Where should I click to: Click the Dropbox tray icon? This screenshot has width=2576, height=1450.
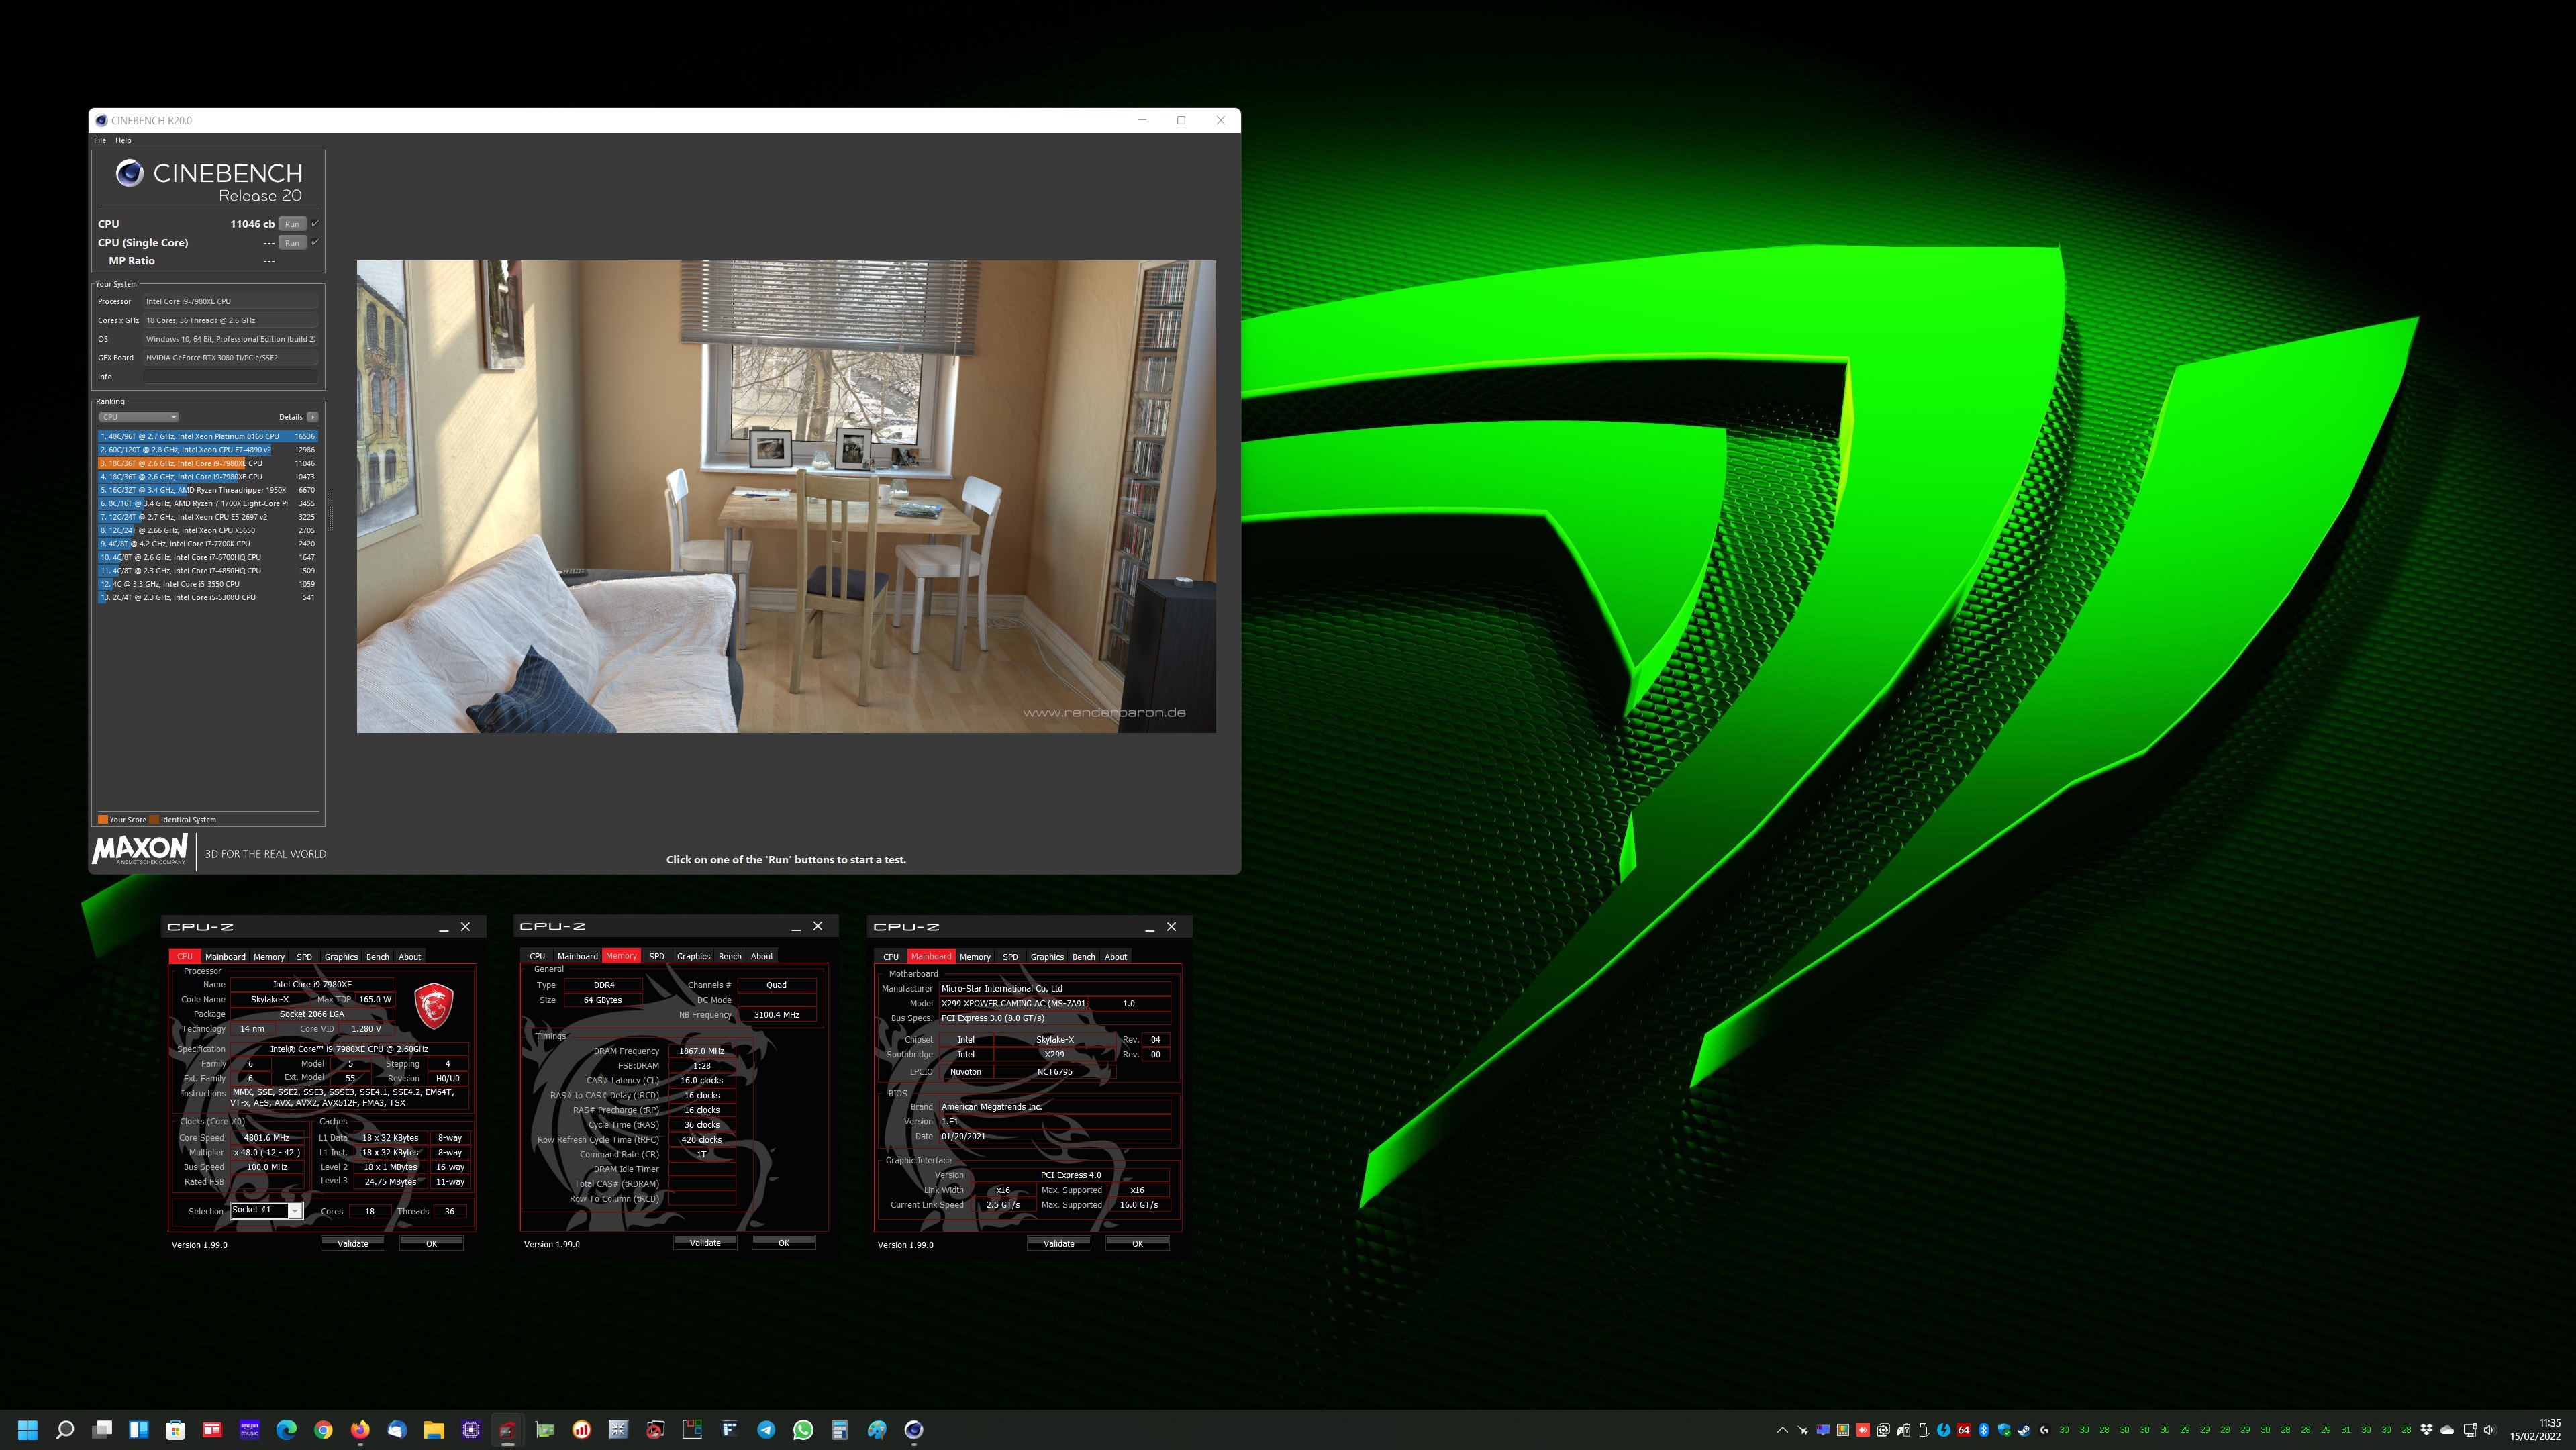click(2426, 1430)
